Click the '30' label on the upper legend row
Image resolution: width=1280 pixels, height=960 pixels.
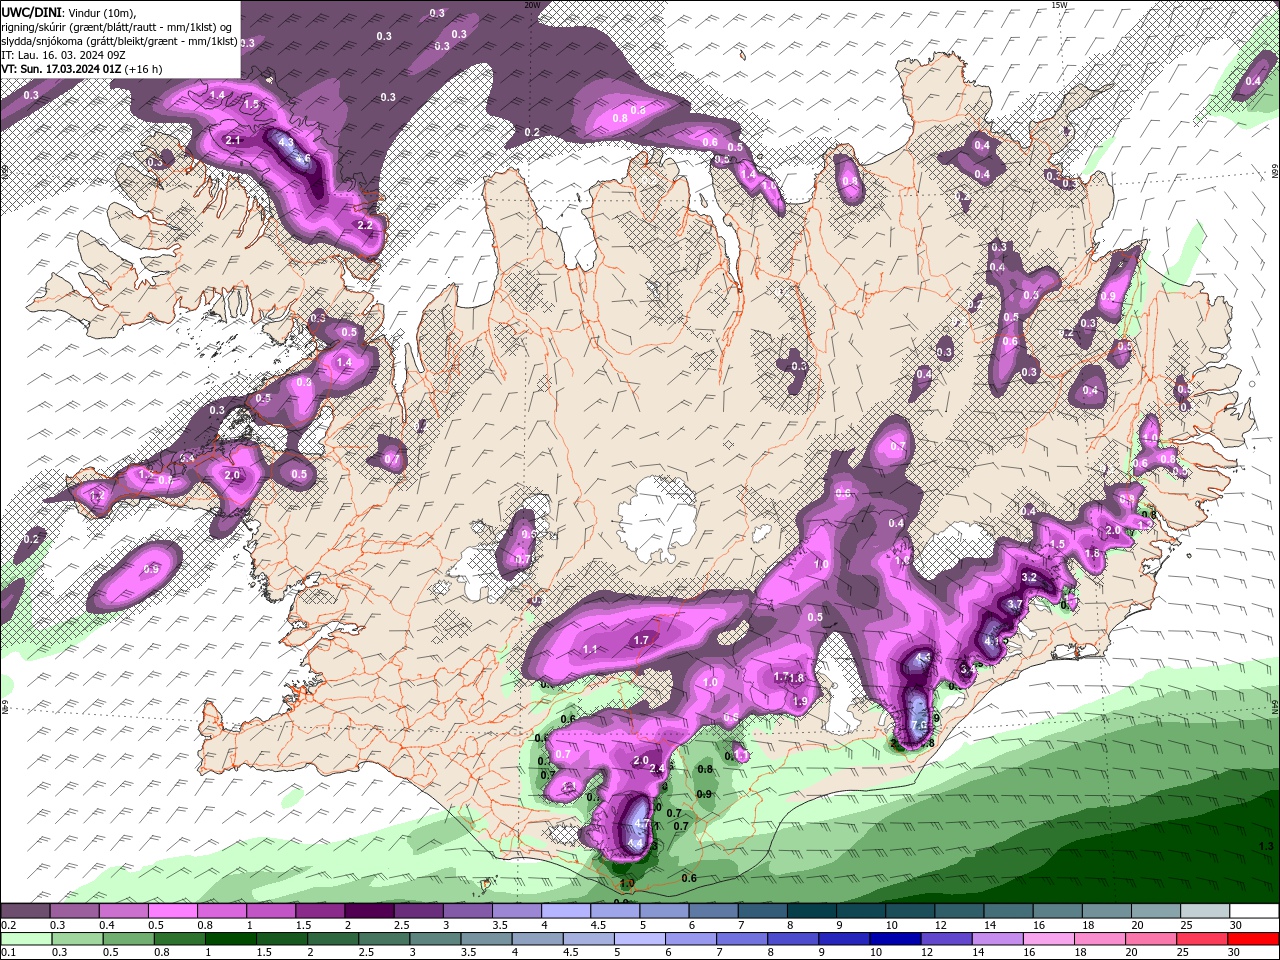pos(1236,925)
